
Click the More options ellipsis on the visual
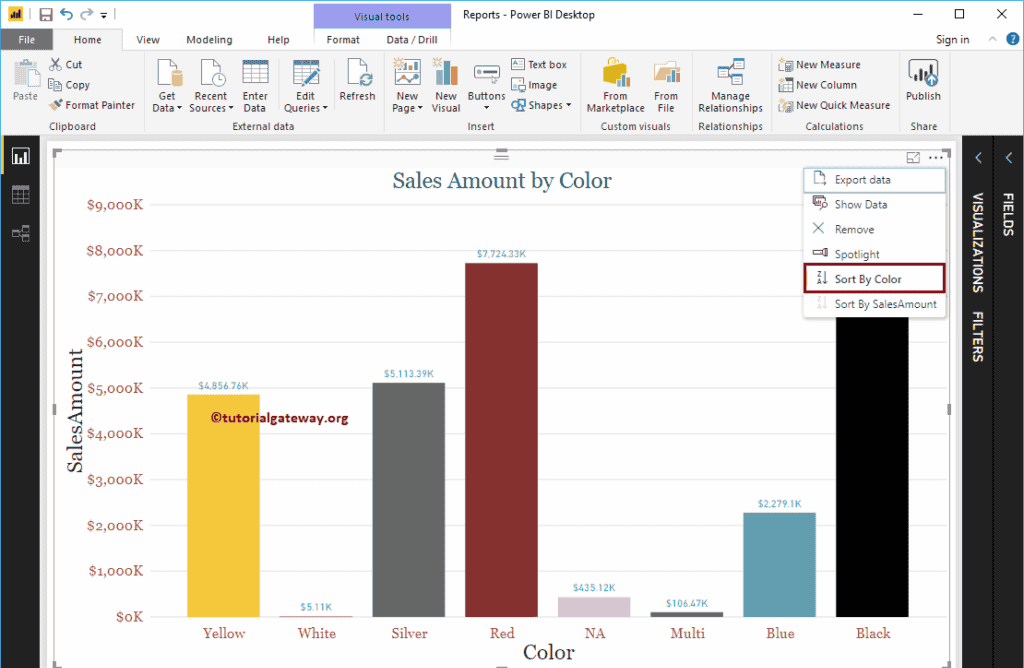click(936, 157)
